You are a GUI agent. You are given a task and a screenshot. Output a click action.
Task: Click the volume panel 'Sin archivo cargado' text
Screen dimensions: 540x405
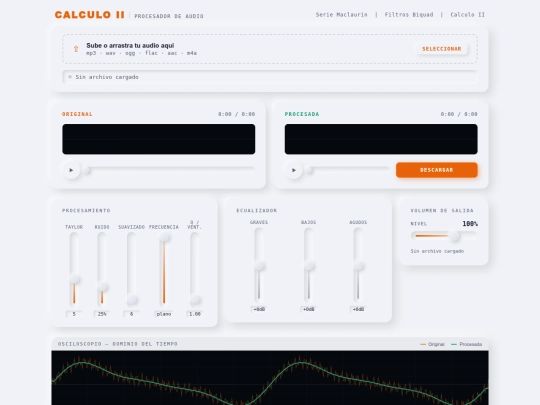coord(437,251)
